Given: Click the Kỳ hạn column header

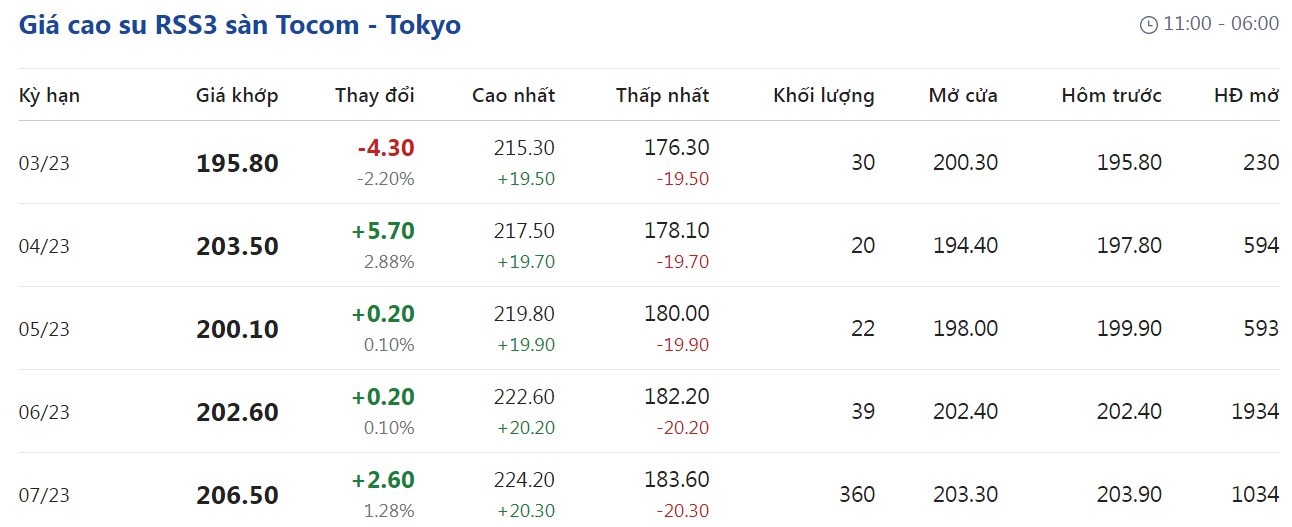Looking at the screenshot, I should pyautogui.click(x=49, y=96).
